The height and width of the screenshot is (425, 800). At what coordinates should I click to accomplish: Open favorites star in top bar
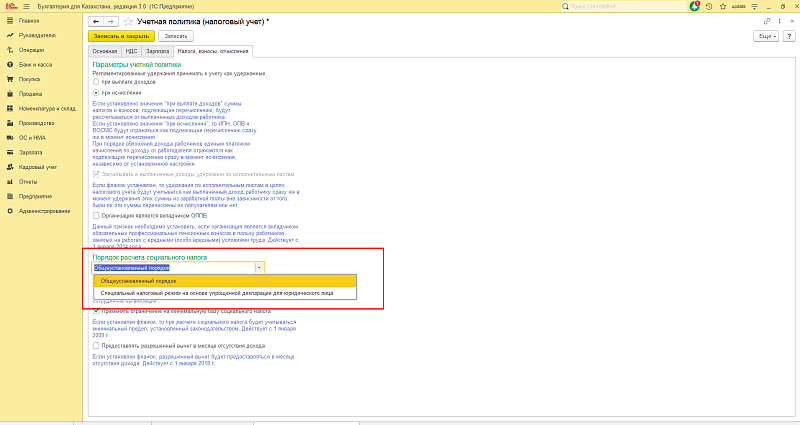tap(720, 6)
